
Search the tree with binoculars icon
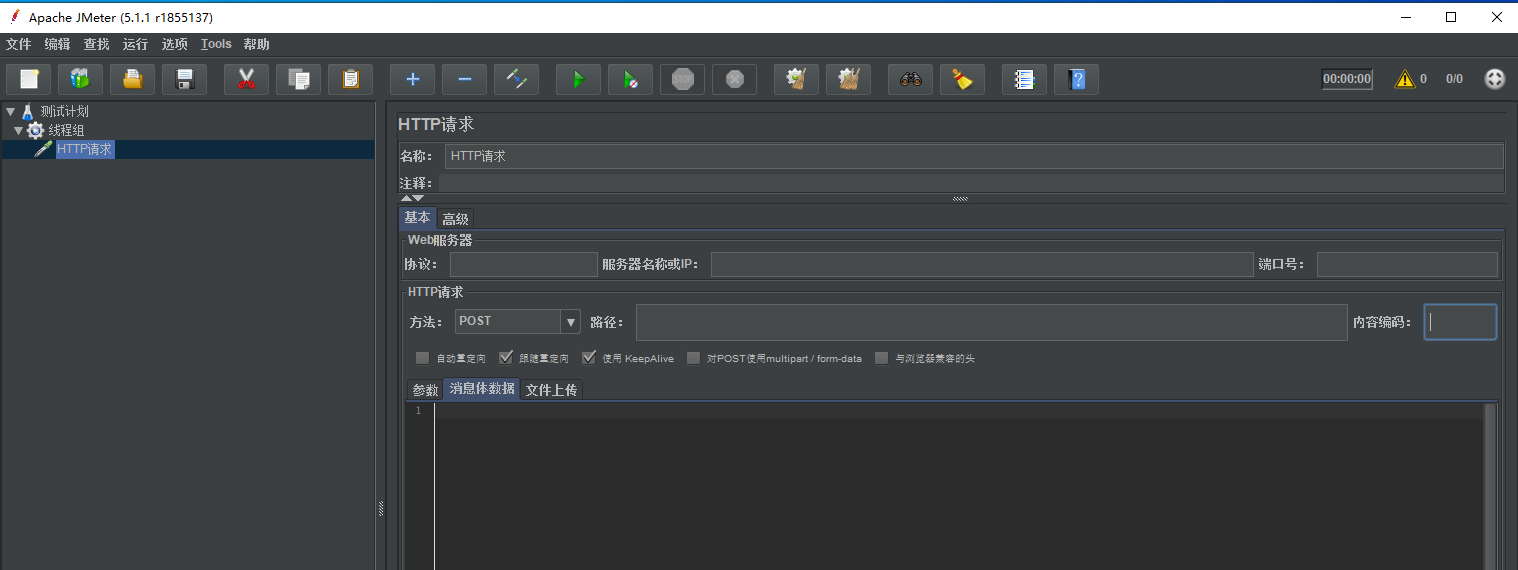910,79
